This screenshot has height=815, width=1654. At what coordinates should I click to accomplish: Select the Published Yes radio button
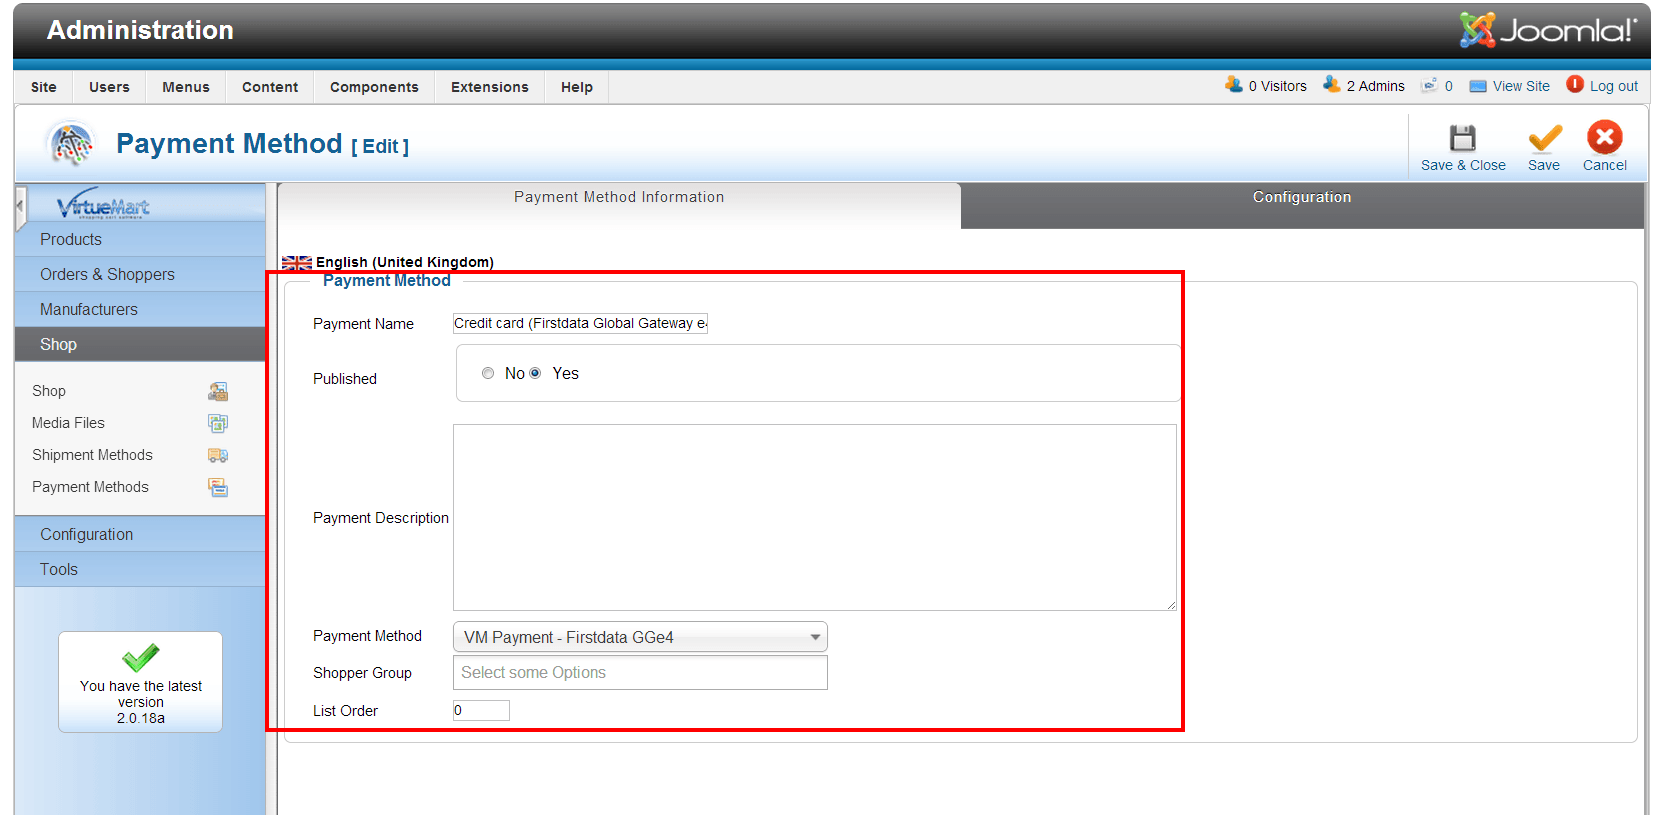point(535,373)
